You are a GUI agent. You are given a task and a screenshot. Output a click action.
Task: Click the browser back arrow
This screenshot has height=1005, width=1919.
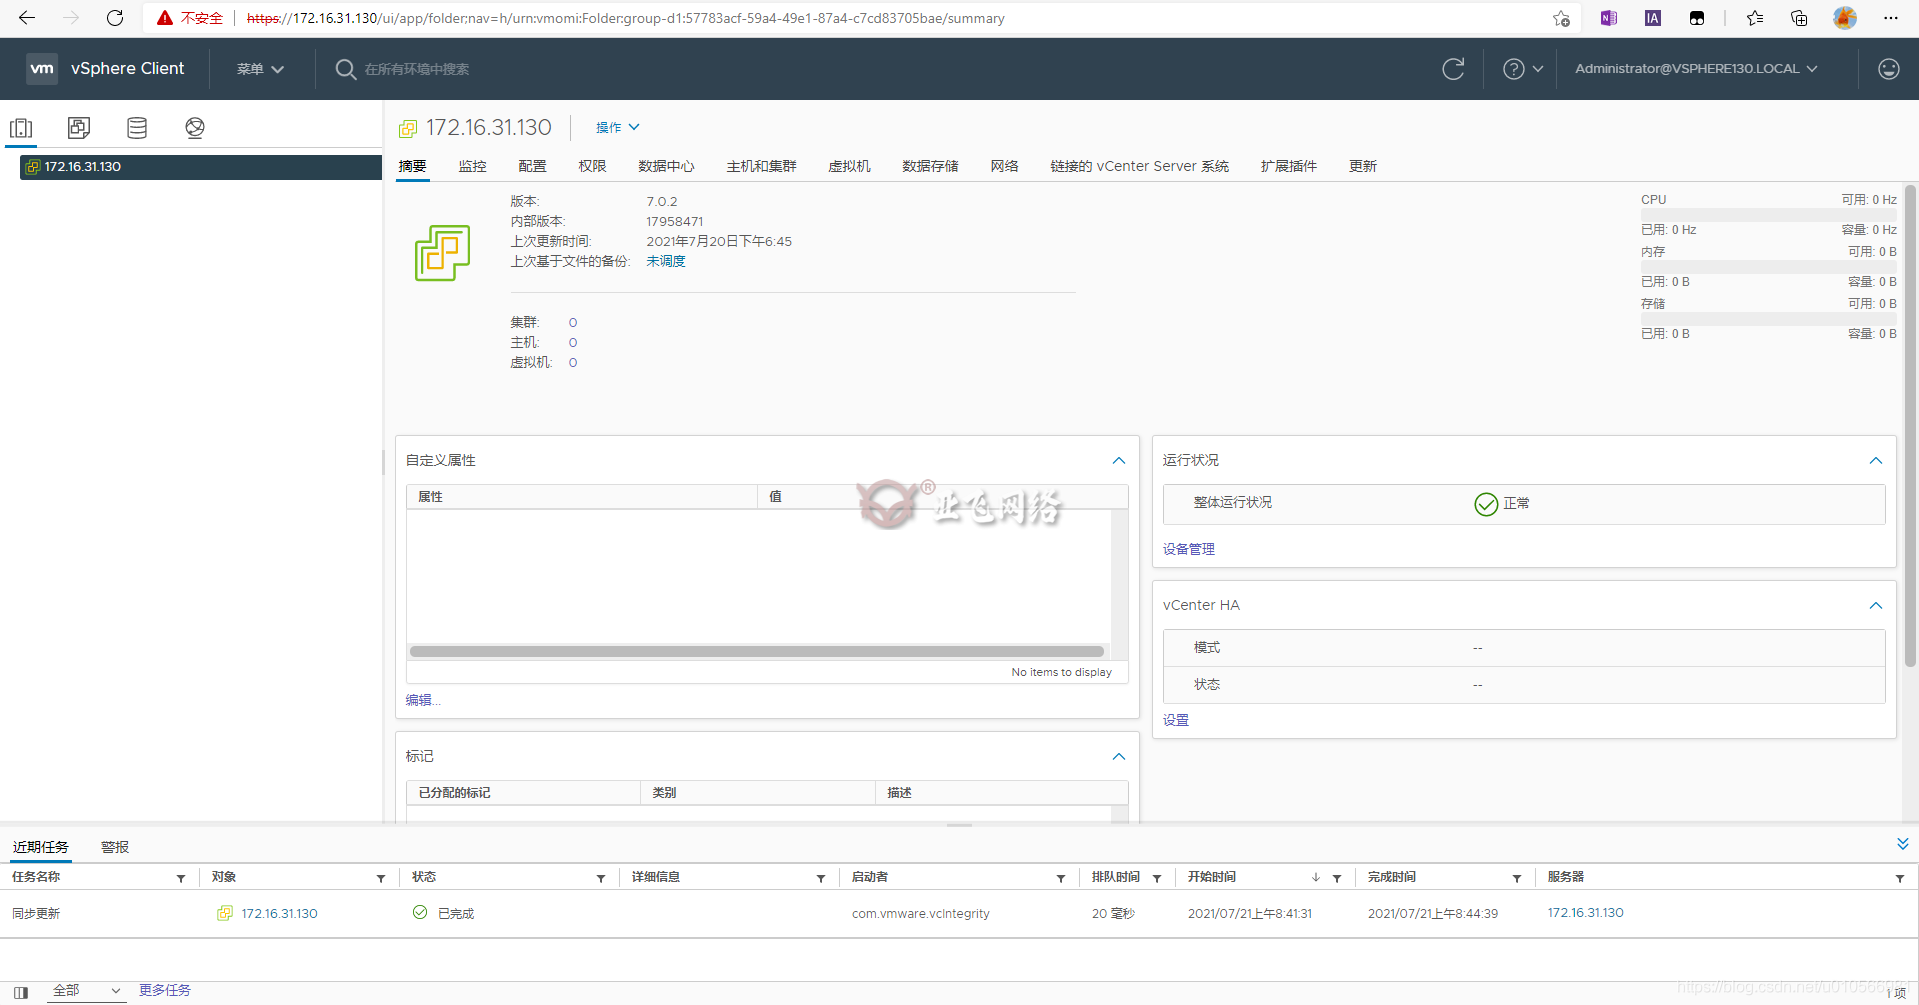click(x=27, y=18)
